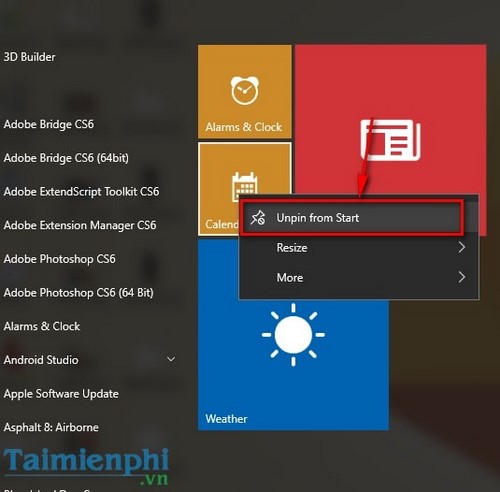Click the unpin icon in context menu
The height and width of the screenshot is (492, 500).
[x=258, y=218]
